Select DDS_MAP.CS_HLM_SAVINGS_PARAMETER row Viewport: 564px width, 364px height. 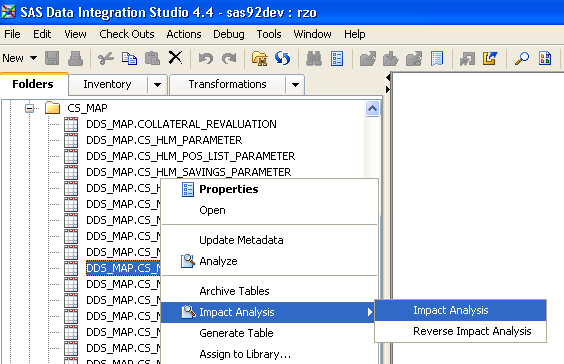point(188,172)
